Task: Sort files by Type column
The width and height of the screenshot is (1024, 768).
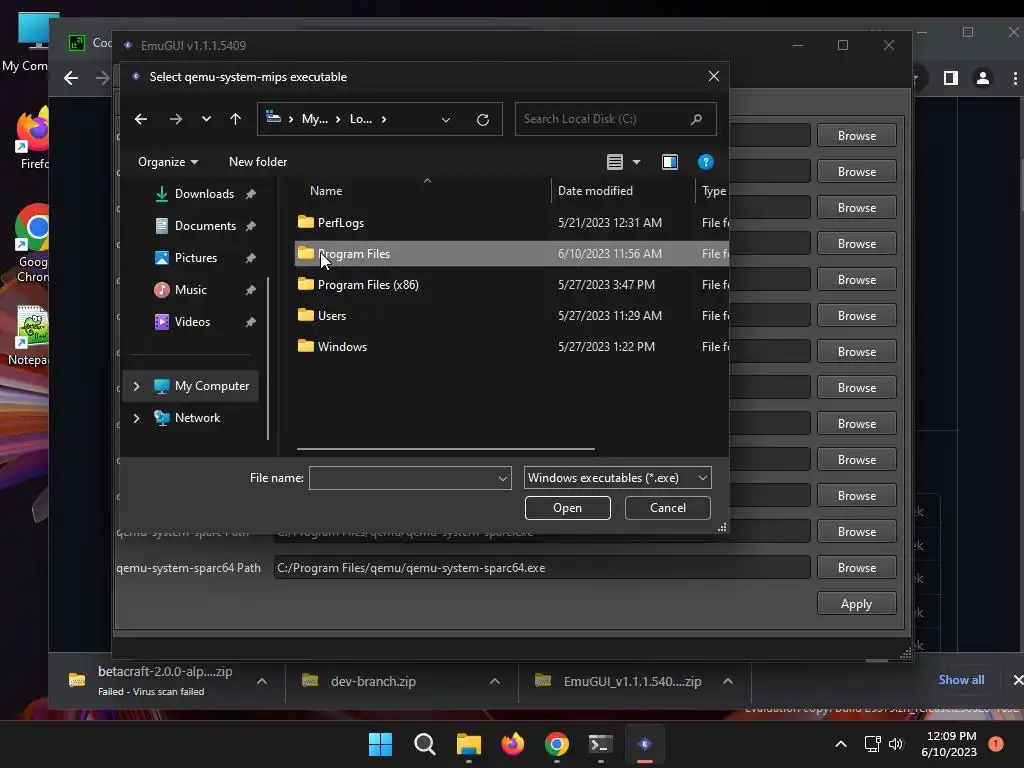Action: [714, 191]
